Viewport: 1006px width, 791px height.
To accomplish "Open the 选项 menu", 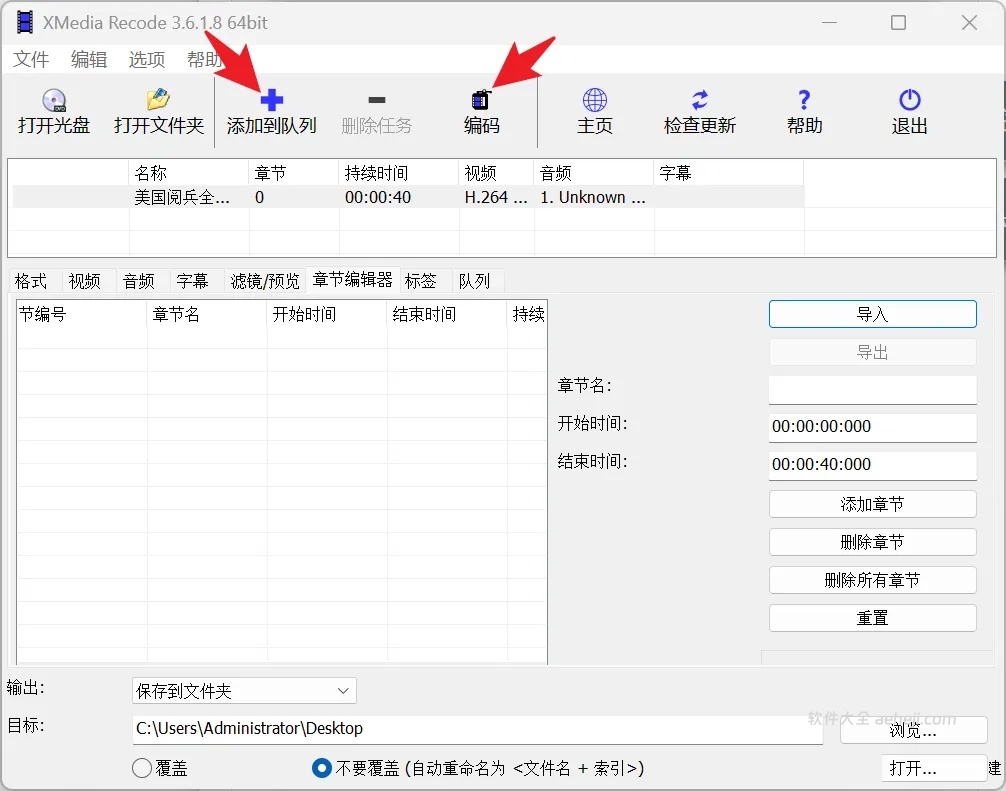I will tap(146, 60).
